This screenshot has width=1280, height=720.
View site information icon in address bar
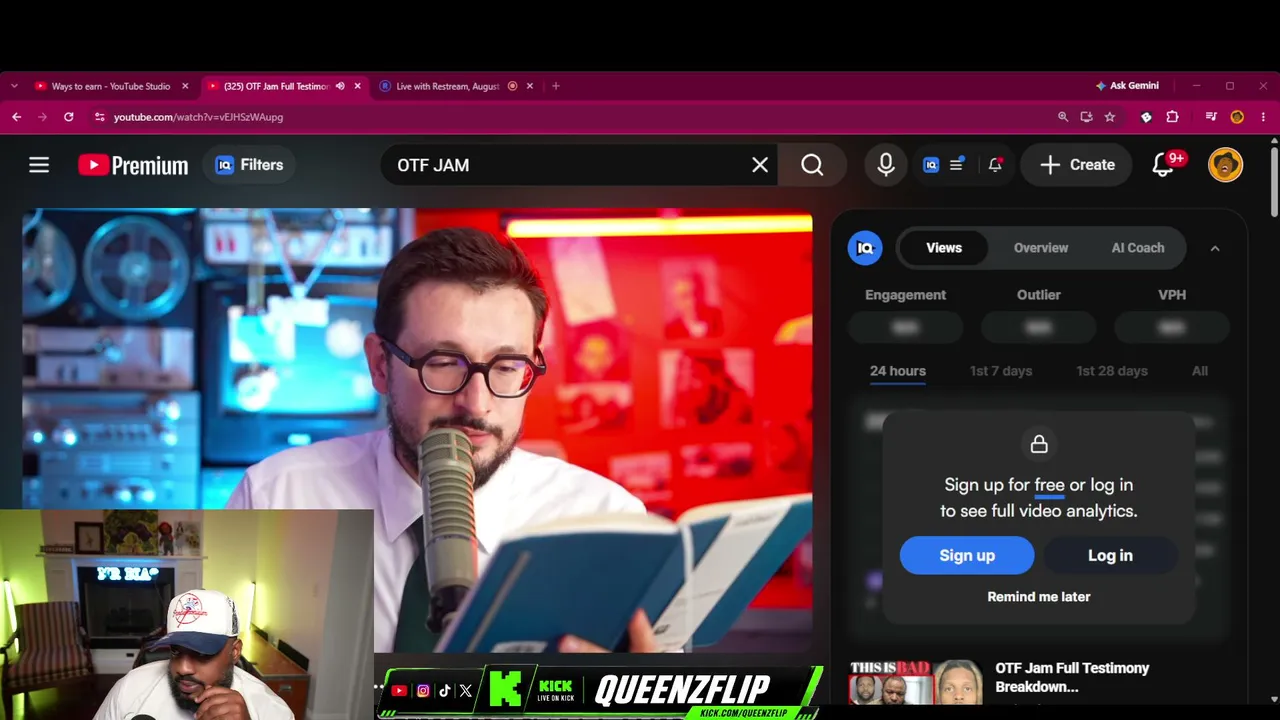(x=99, y=117)
